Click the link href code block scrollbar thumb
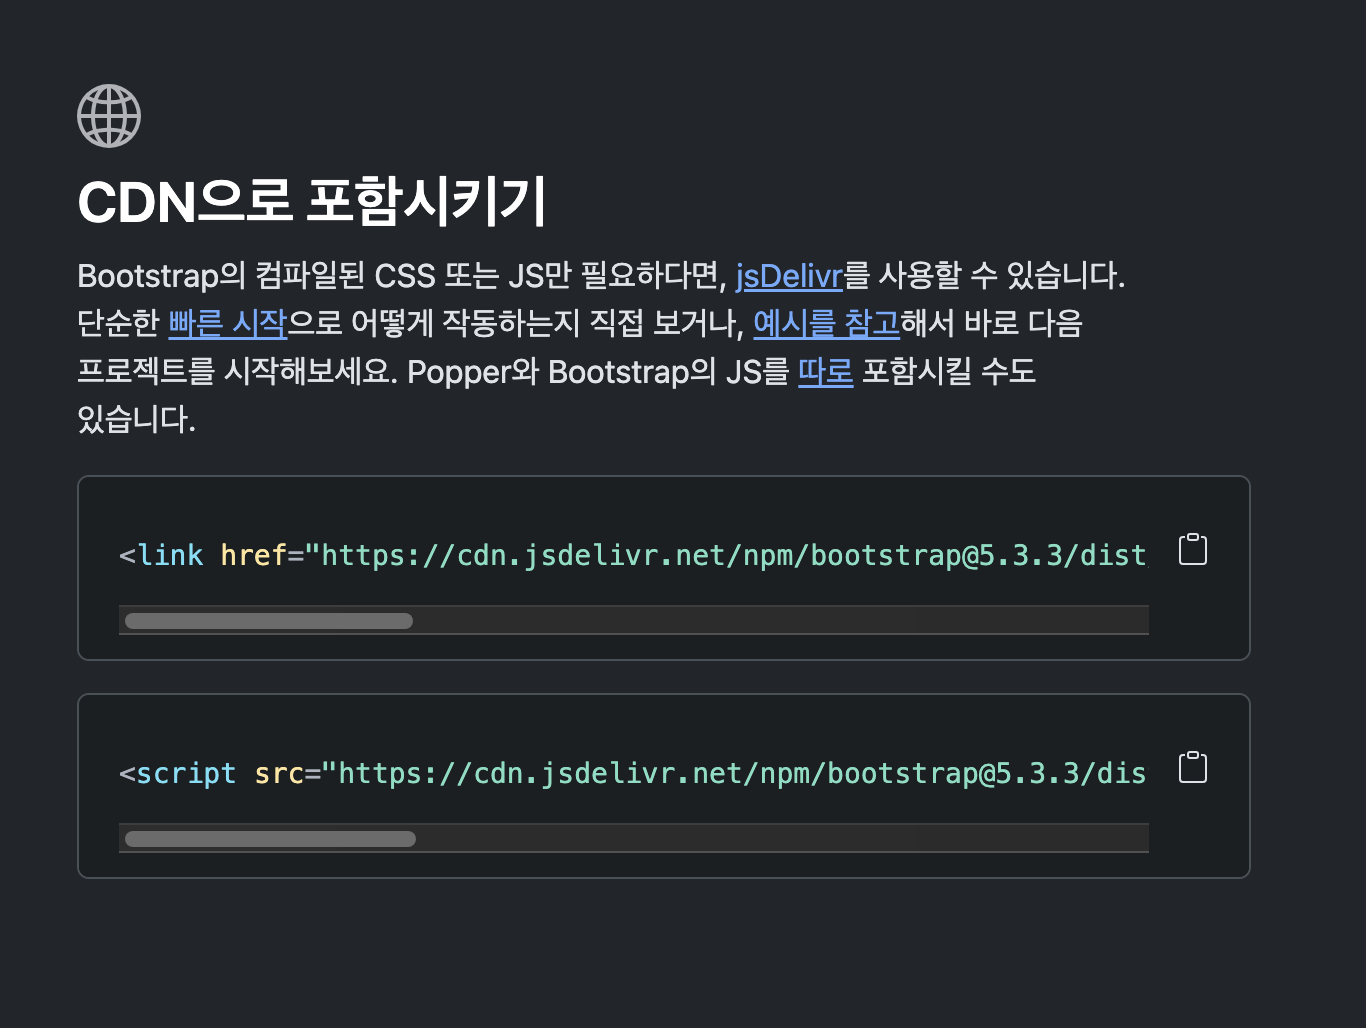1366x1028 pixels. click(269, 621)
